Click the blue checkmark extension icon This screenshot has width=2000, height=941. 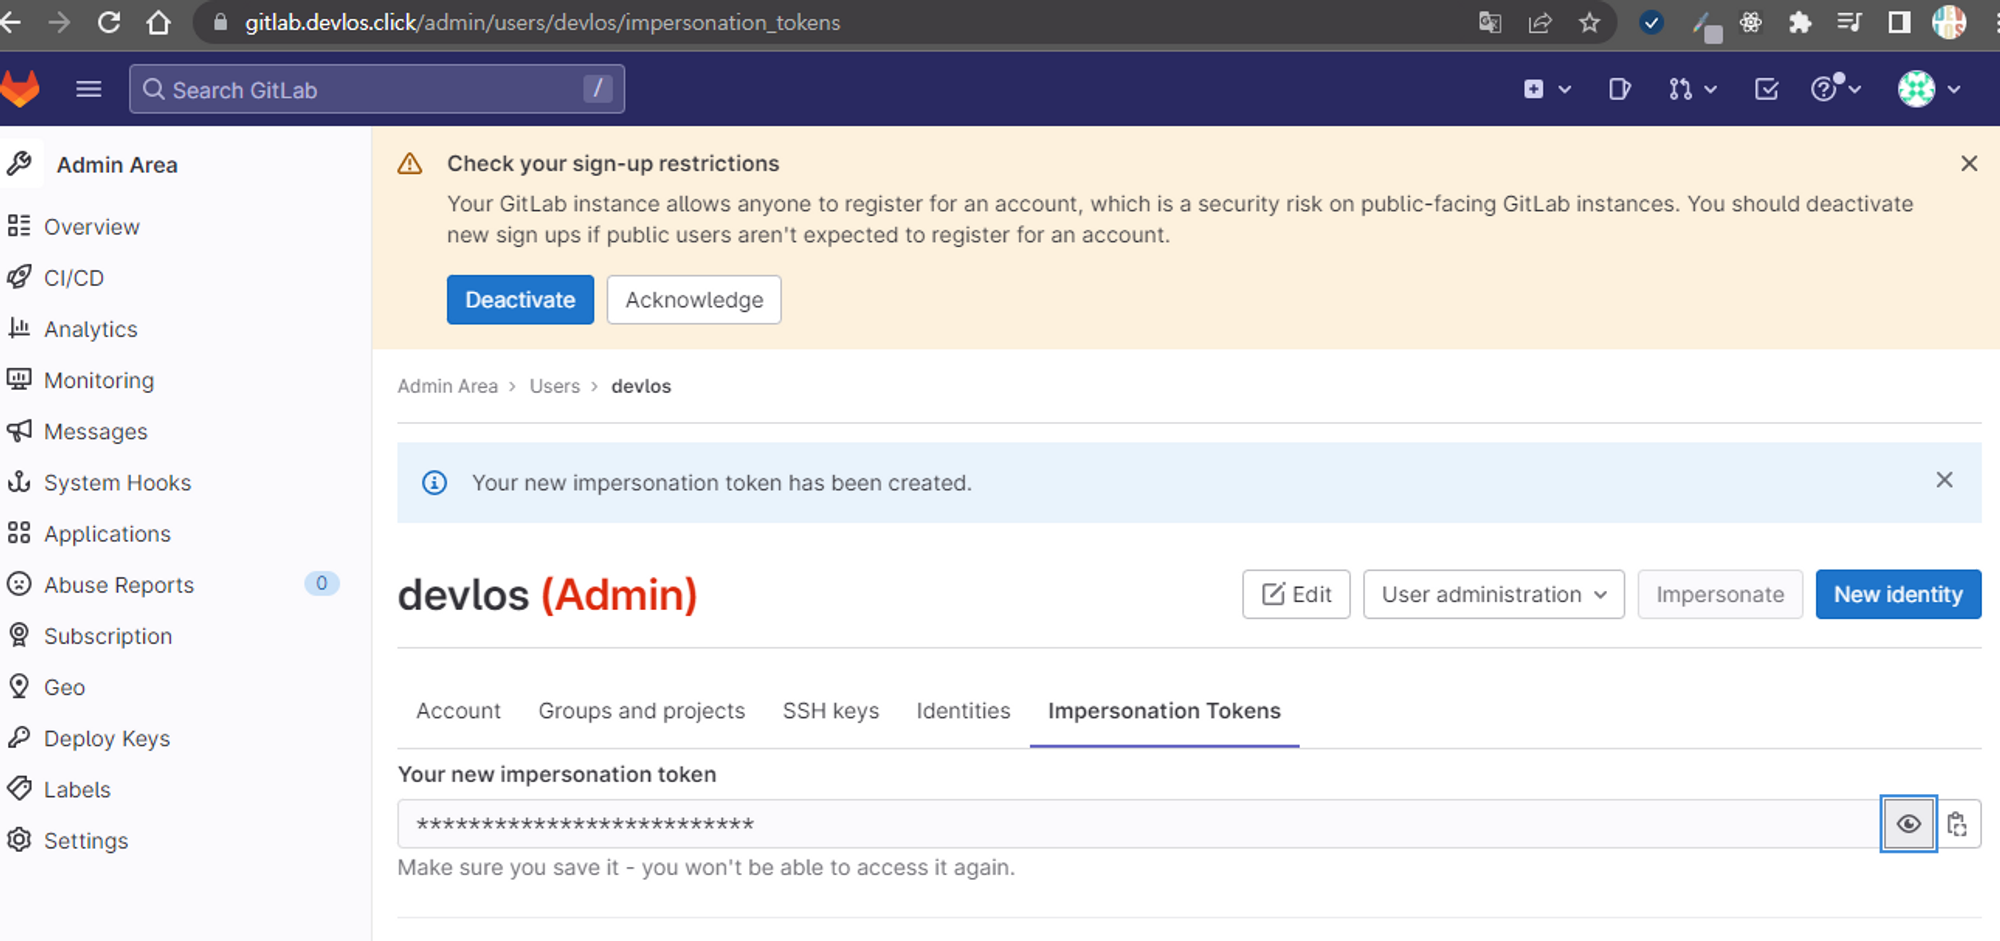tap(1651, 22)
